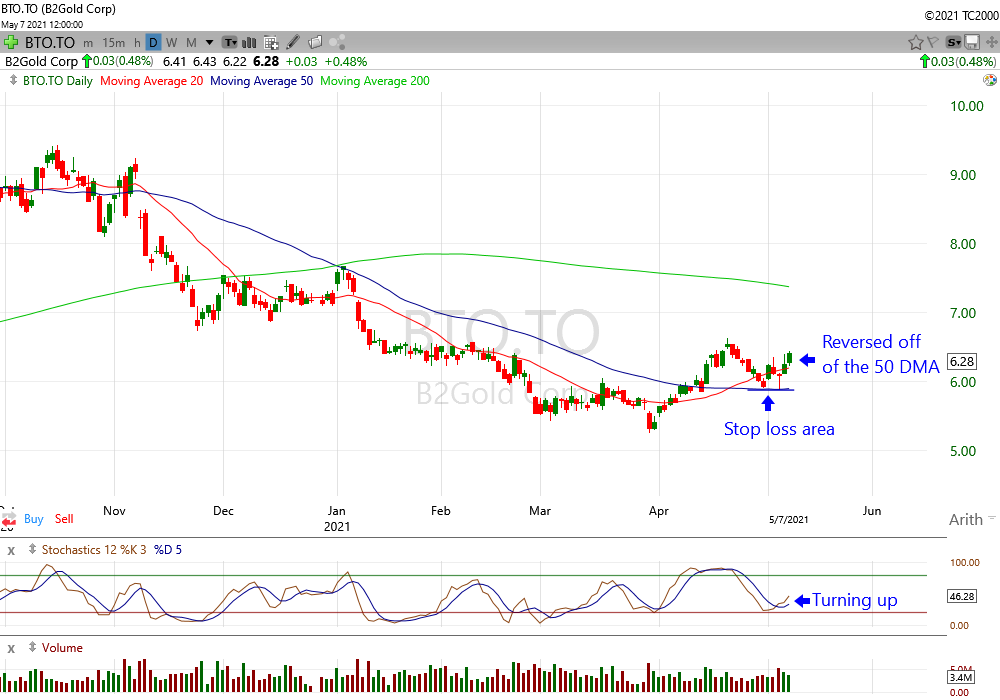
Task: Click the Stochastics 12 %K 3 label
Action: coord(94,550)
